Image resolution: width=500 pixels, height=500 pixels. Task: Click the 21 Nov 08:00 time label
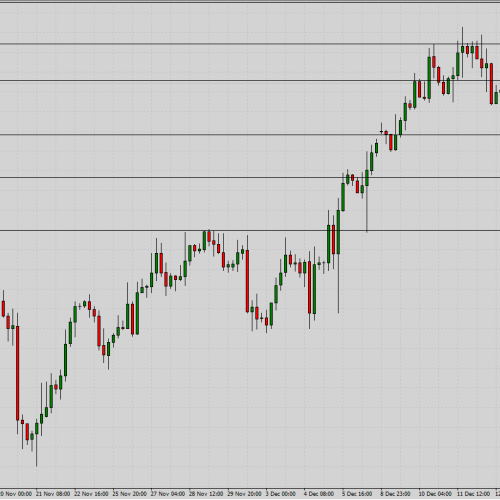pos(53,494)
